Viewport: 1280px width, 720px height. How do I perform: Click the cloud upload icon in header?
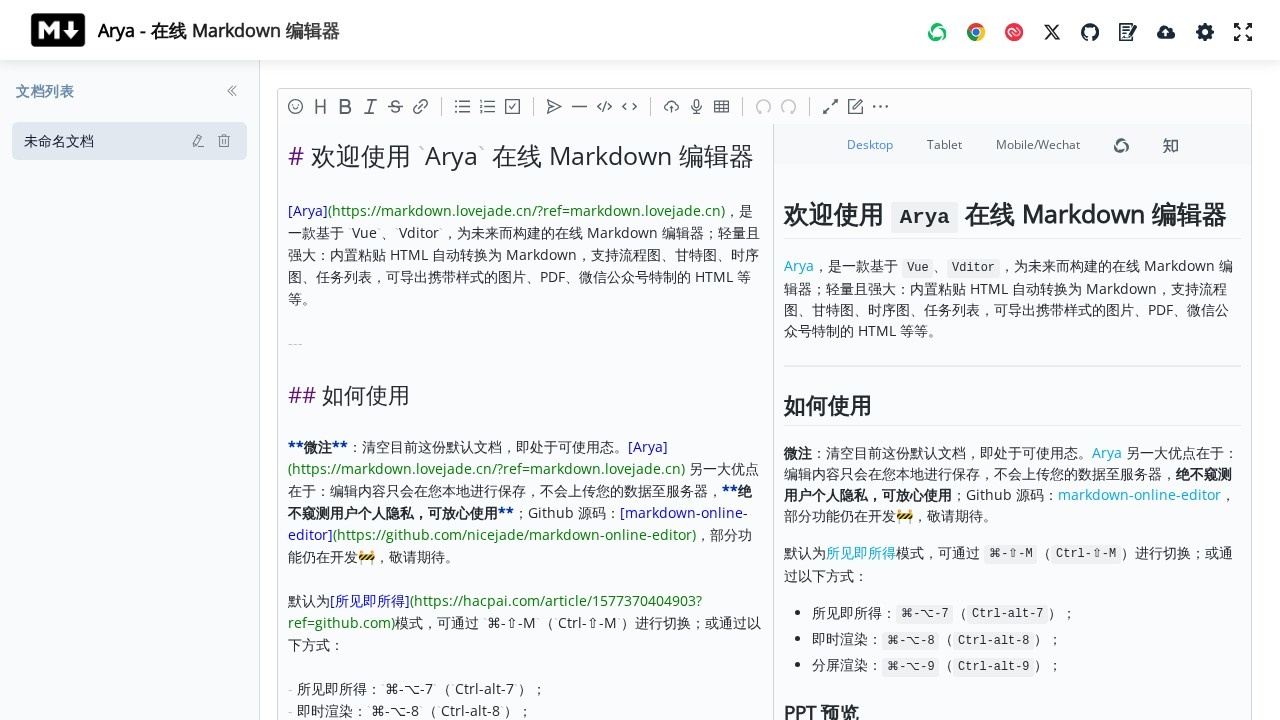tap(1166, 32)
